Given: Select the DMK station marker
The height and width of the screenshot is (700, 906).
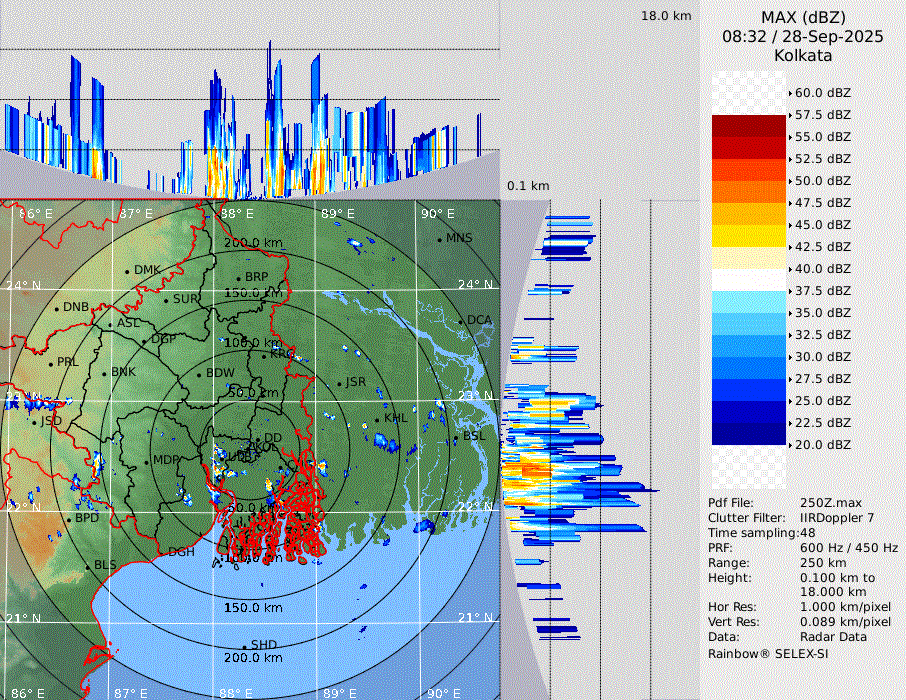Looking at the screenshot, I should point(127,271).
